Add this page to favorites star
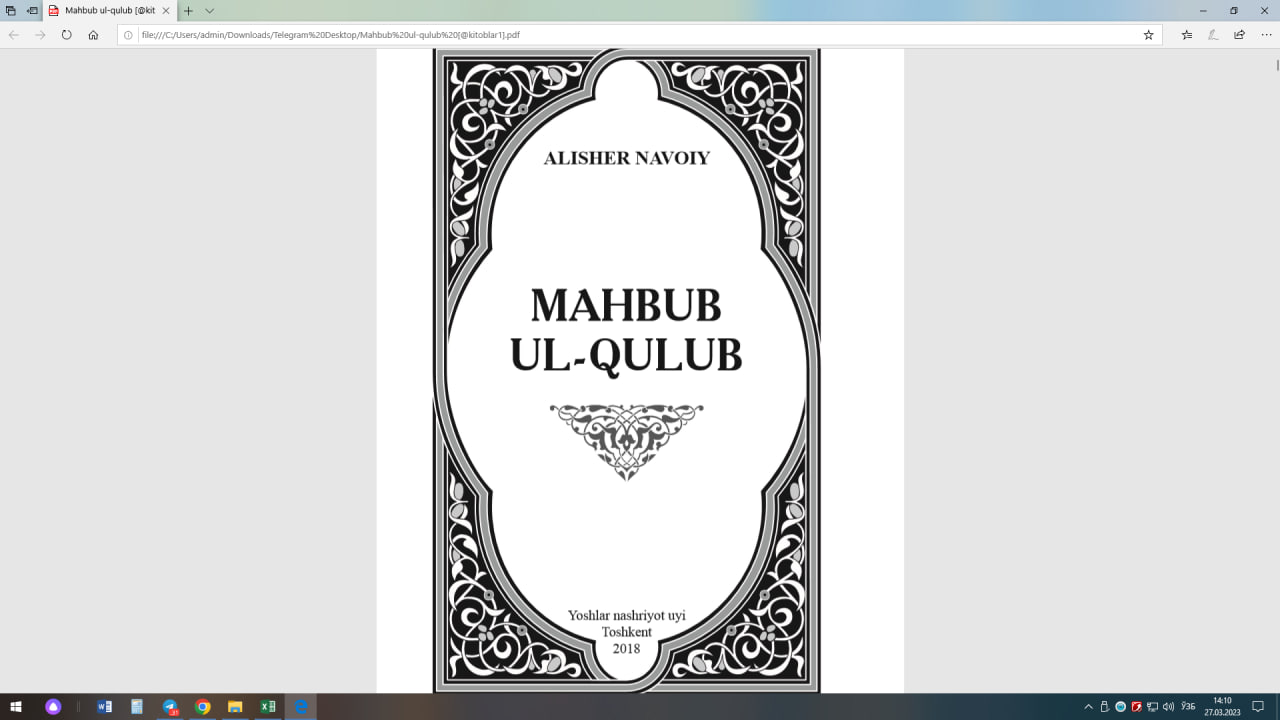Viewport: 1280px width, 720px height. click(1148, 35)
